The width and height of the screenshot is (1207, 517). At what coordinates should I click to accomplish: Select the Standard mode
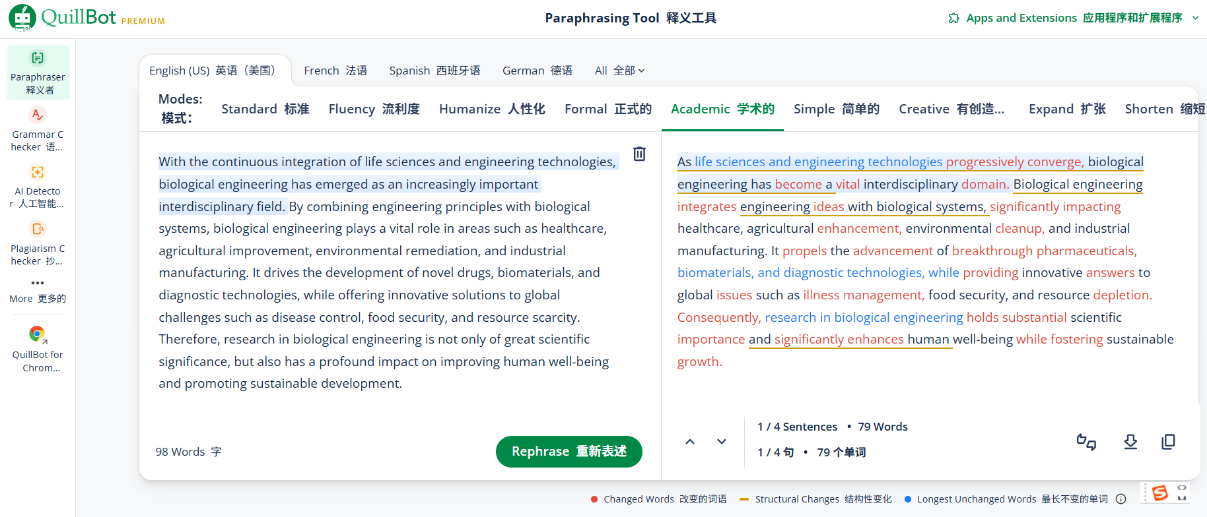(x=265, y=109)
